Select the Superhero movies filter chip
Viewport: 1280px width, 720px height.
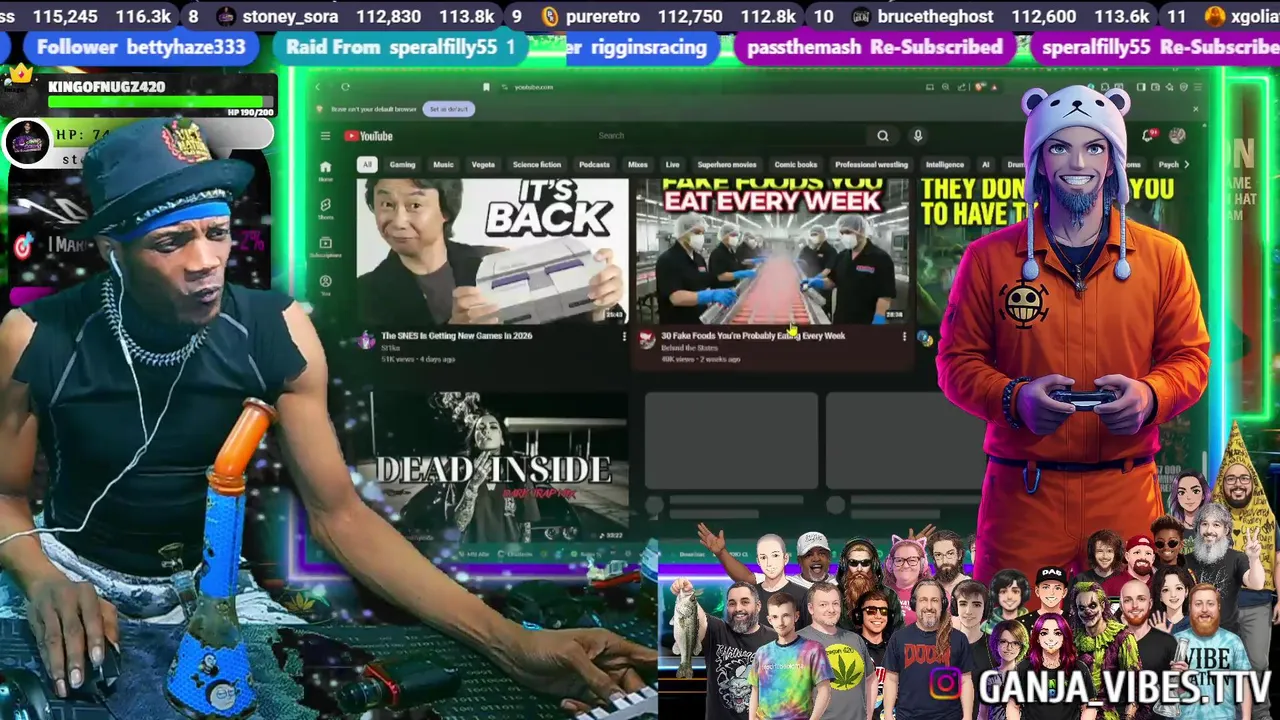pyautogui.click(x=727, y=164)
